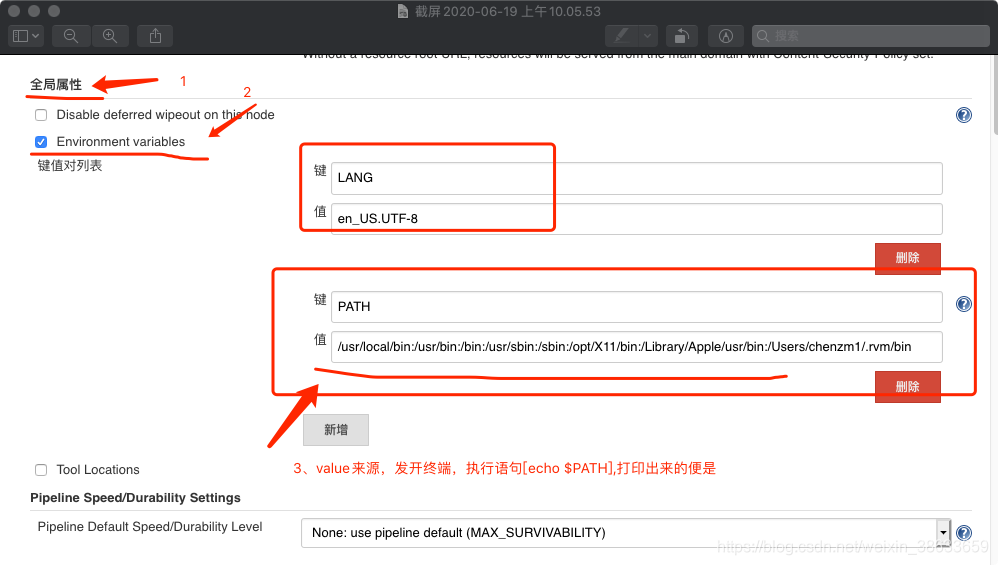This screenshot has height=565, width=998.
Task: Edit the PATH key field
Action: pos(636,307)
